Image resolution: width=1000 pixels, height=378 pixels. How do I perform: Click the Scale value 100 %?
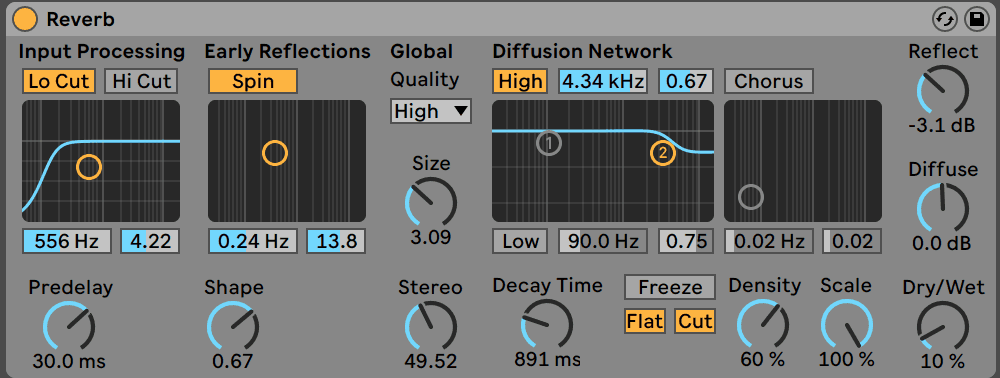click(x=846, y=360)
